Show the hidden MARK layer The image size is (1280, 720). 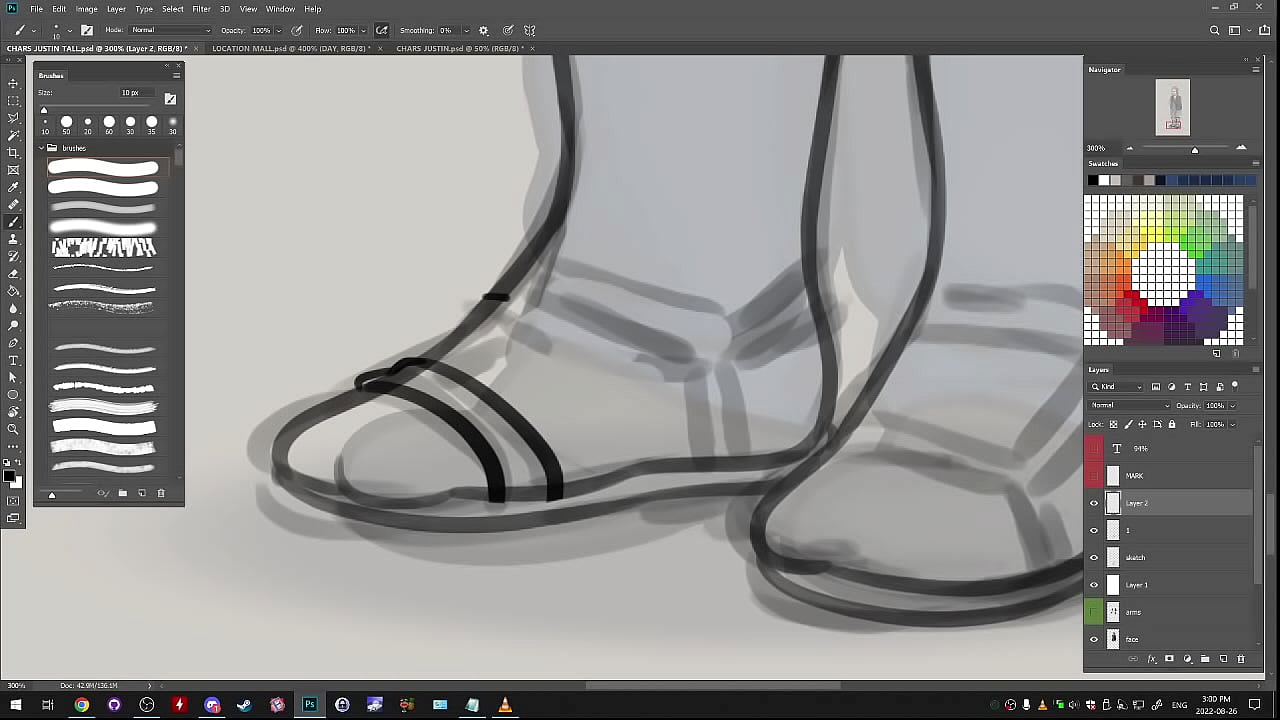(x=1093, y=476)
